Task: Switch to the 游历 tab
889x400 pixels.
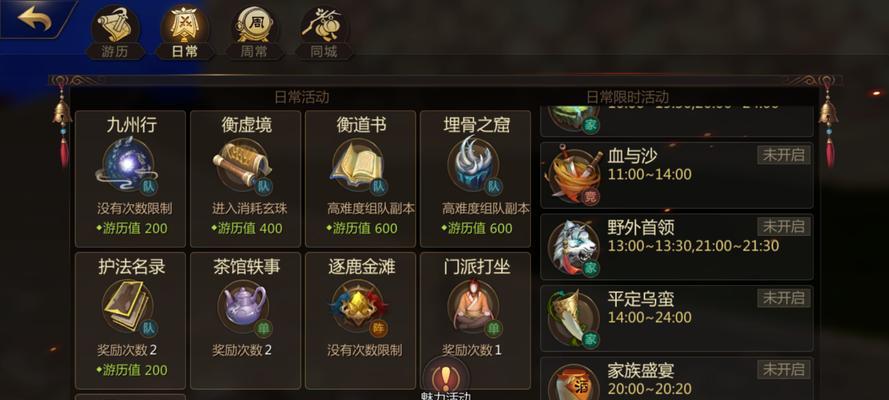Action: point(115,31)
